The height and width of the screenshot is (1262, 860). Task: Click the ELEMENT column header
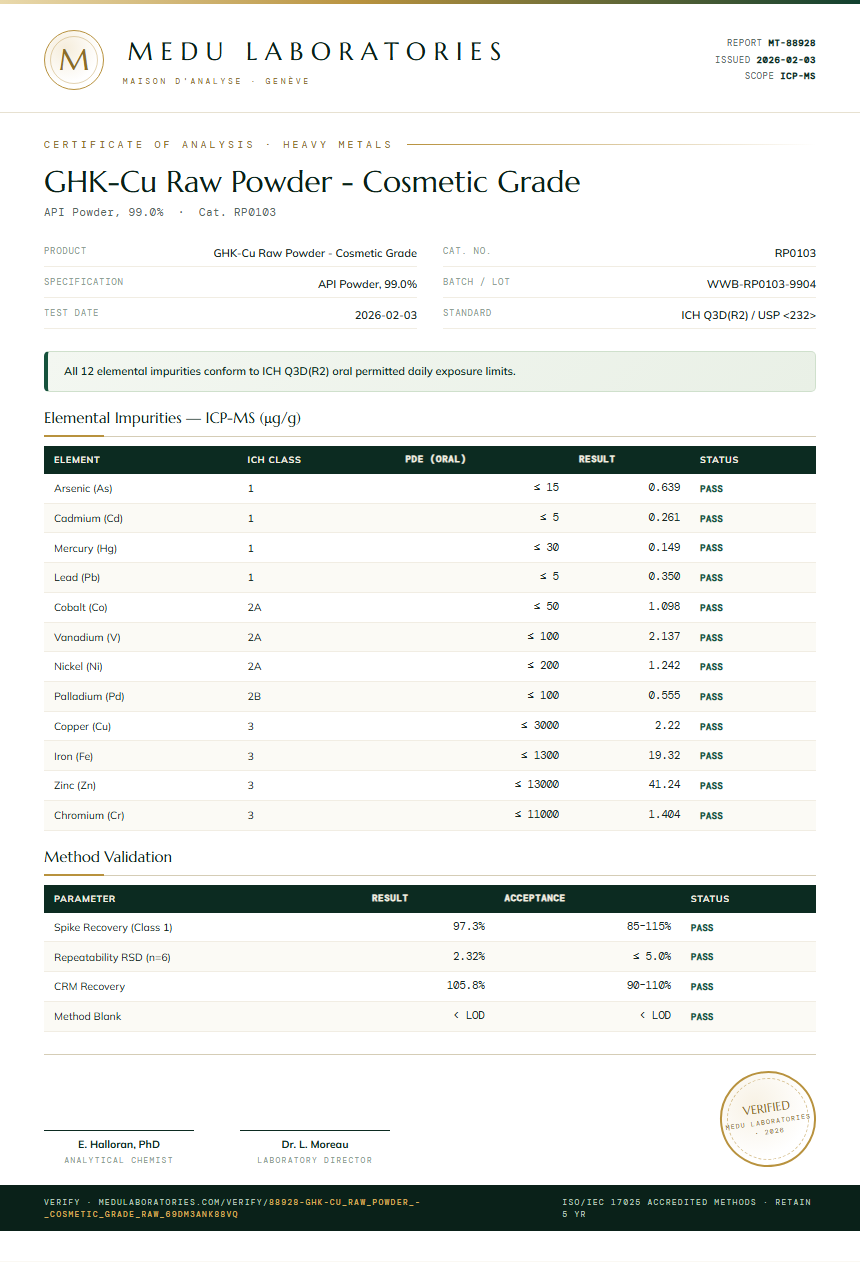77,460
